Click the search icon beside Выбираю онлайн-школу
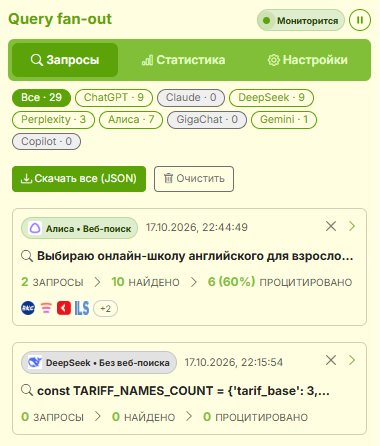This screenshot has width=380, height=446. (x=27, y=256)
